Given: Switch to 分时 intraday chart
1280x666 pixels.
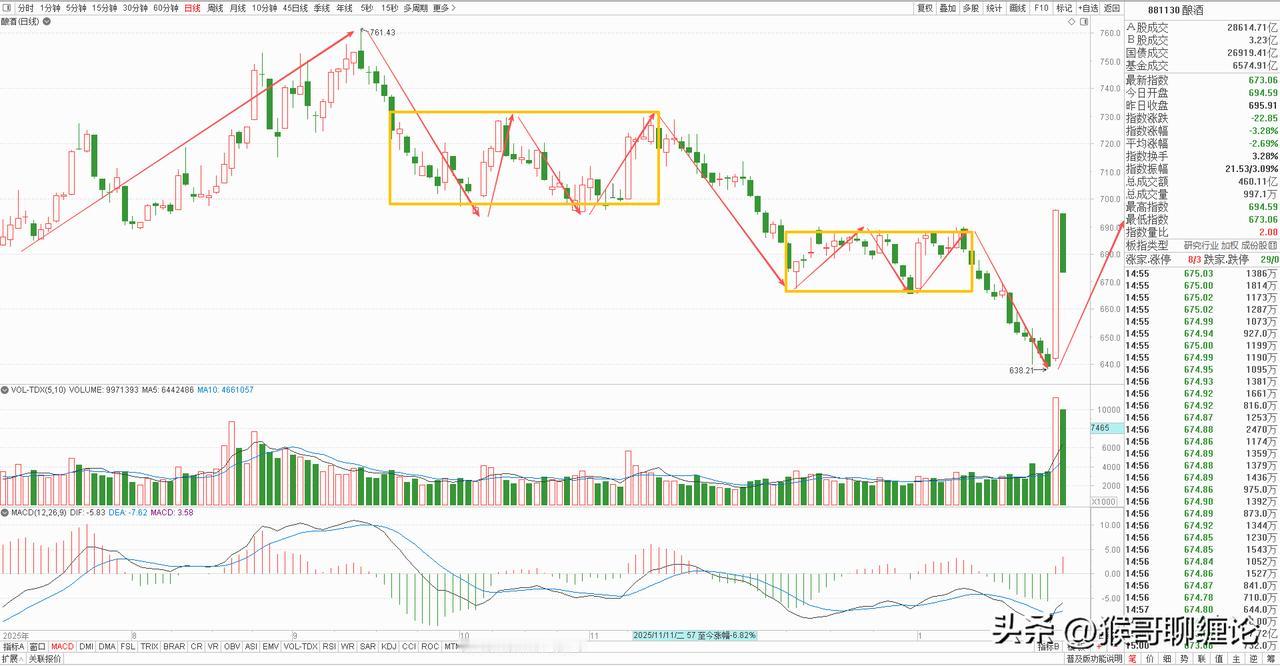Looking at the screenshot, I should click(25, 8).
